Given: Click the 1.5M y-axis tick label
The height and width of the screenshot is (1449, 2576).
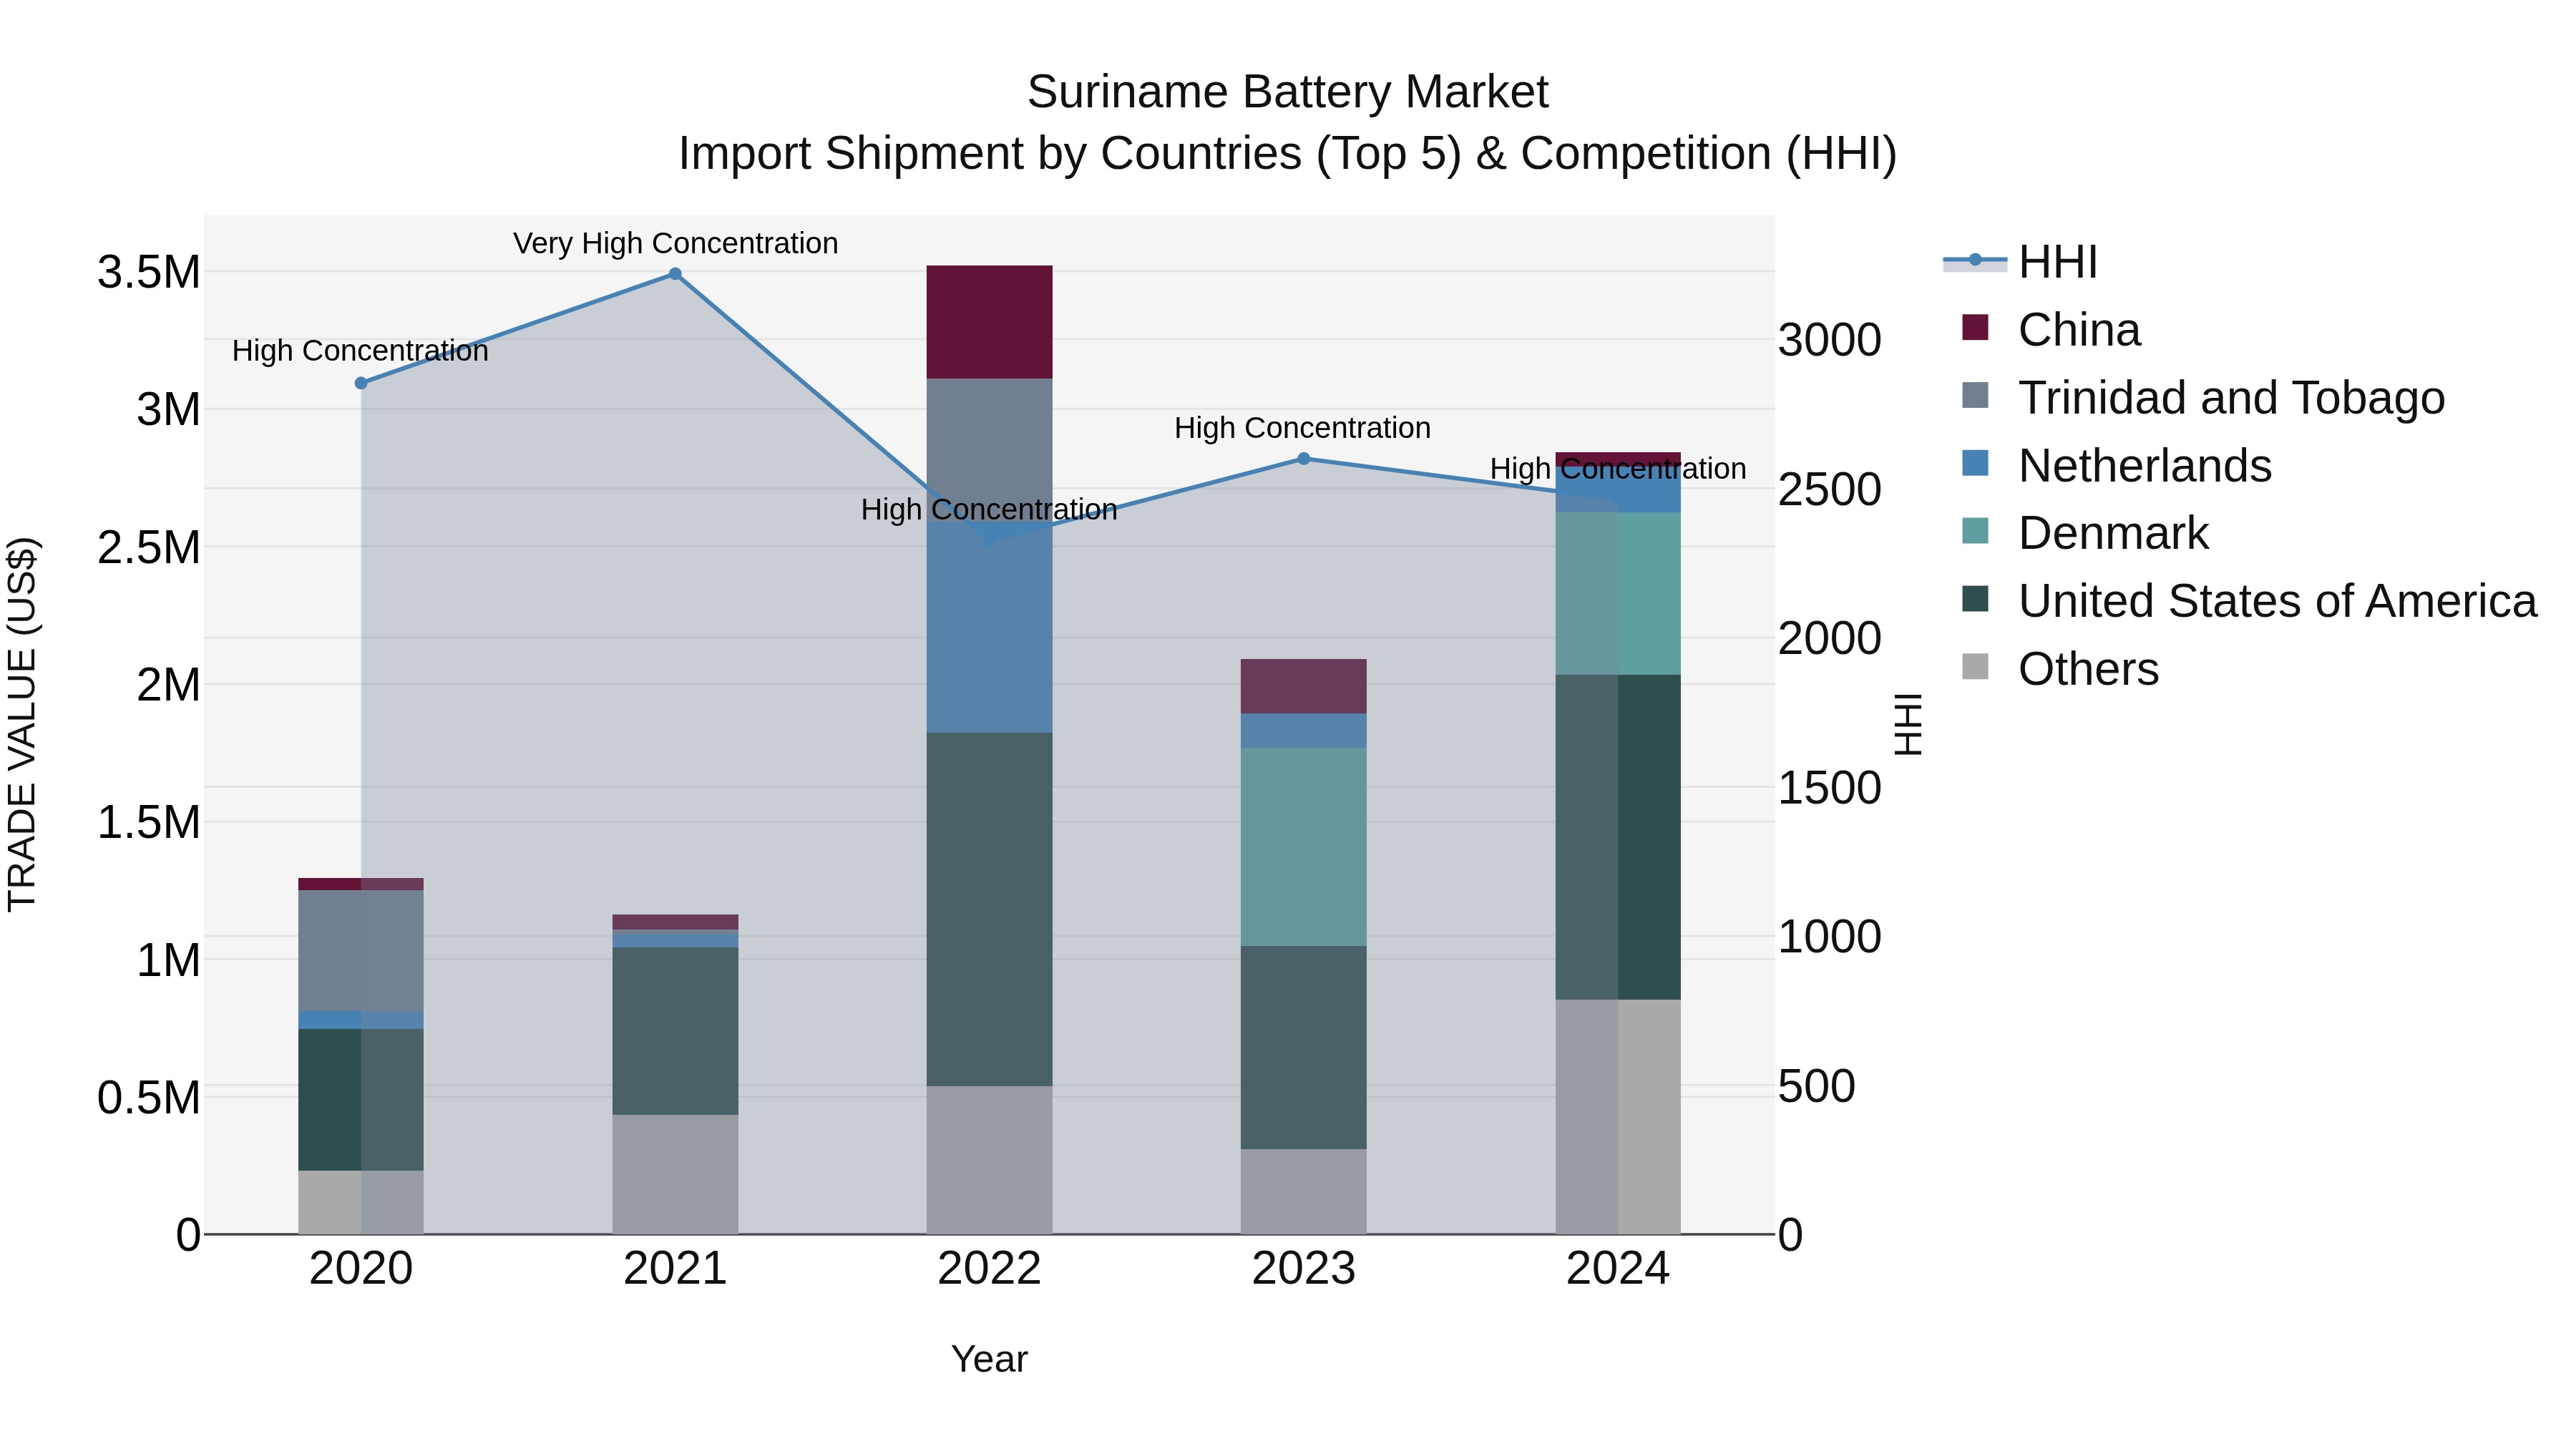Looking at the screenshot, I should 149,823.
